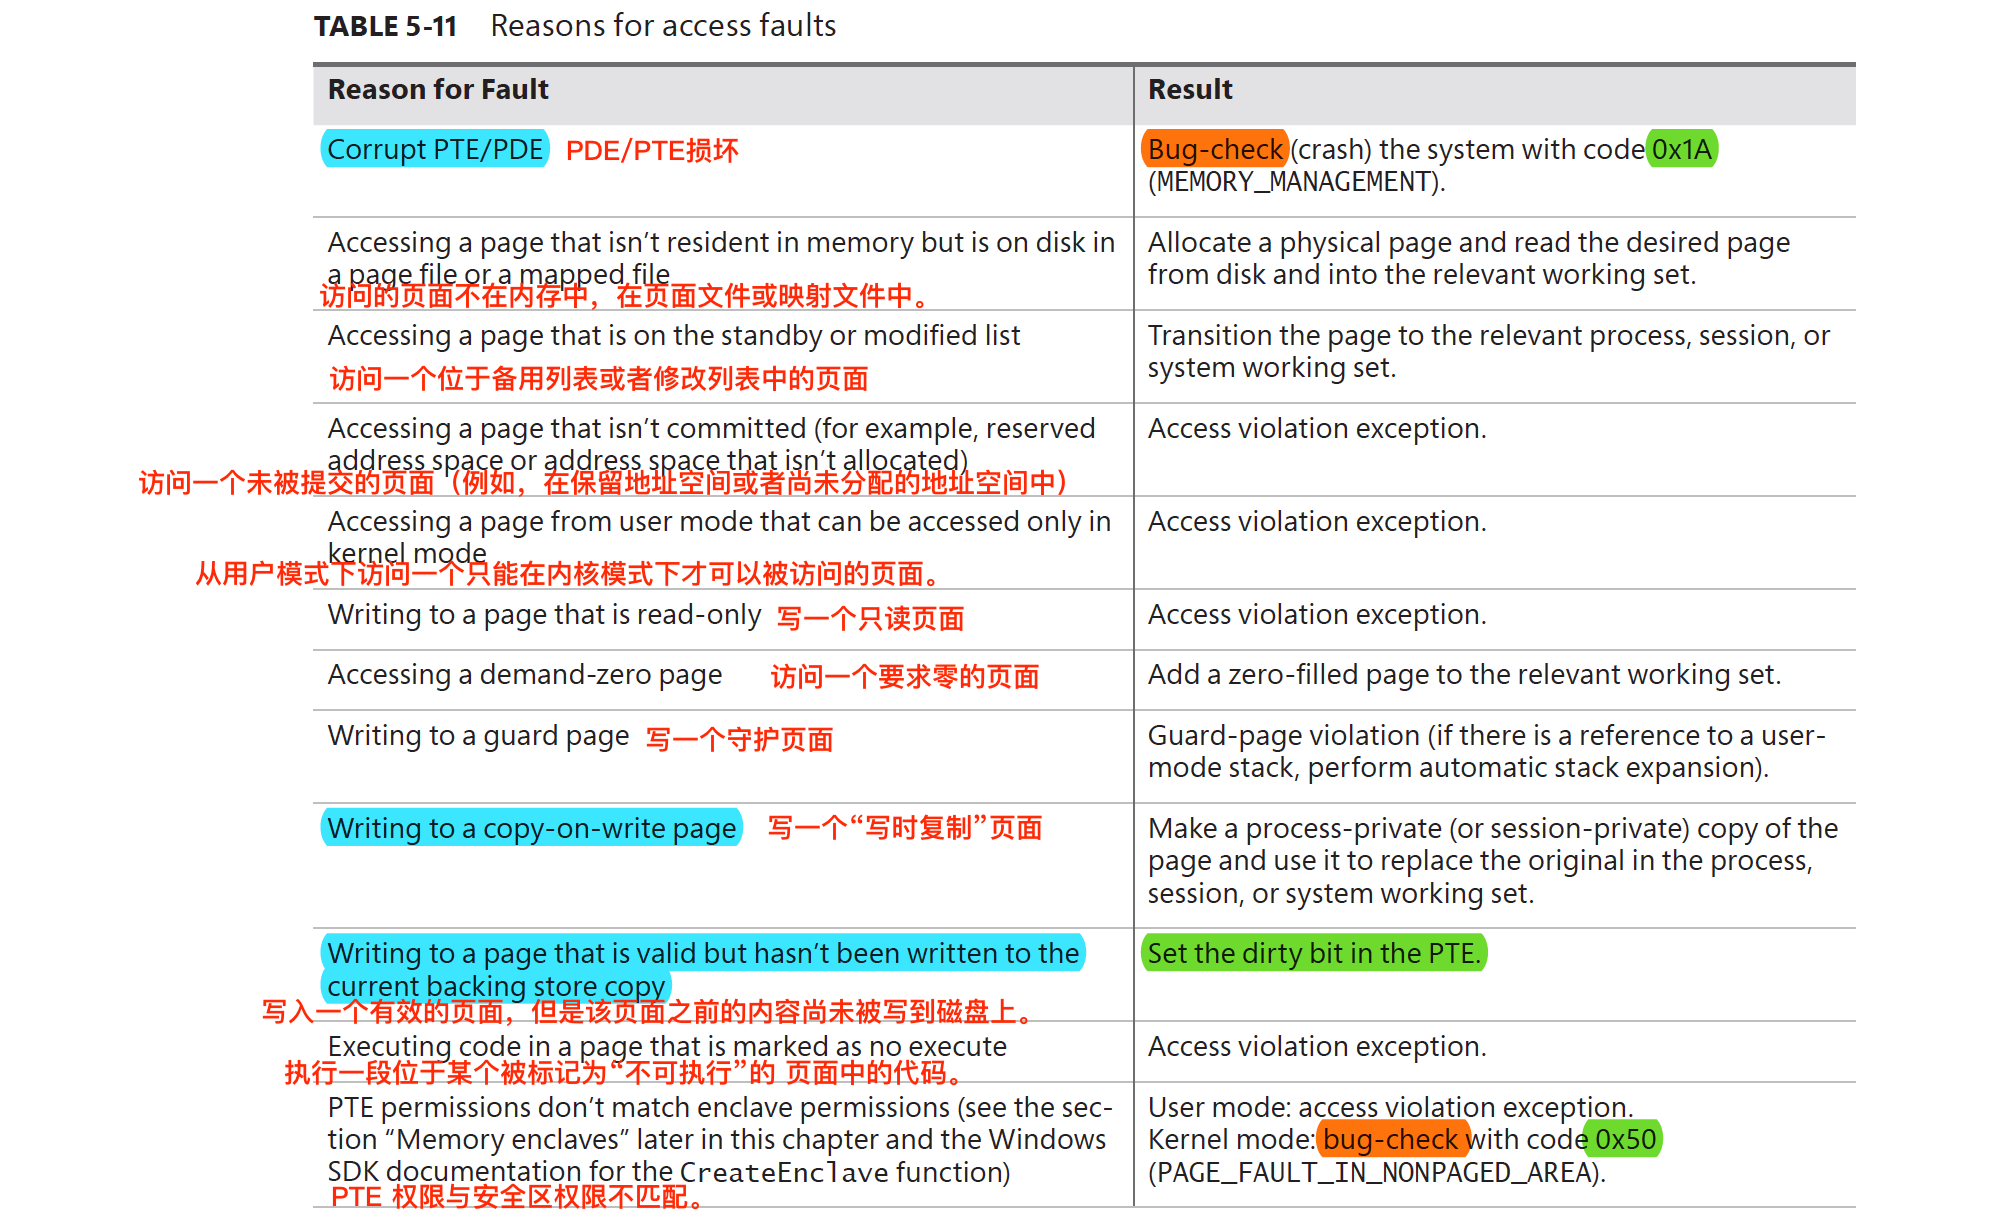Click highlighted "Writing to a copy-on-write page" text
The height and width of the screenshot is (1220, 2014).
pyautogui.click(x=531, y=829)
